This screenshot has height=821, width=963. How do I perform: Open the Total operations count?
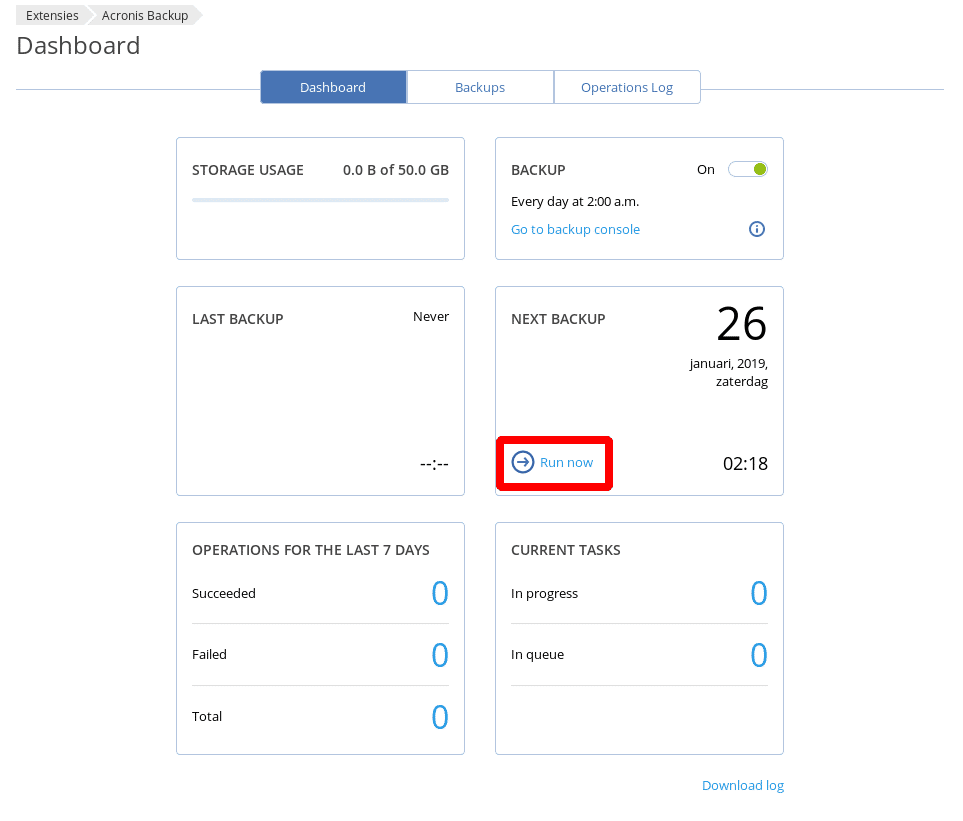(440, 717)
